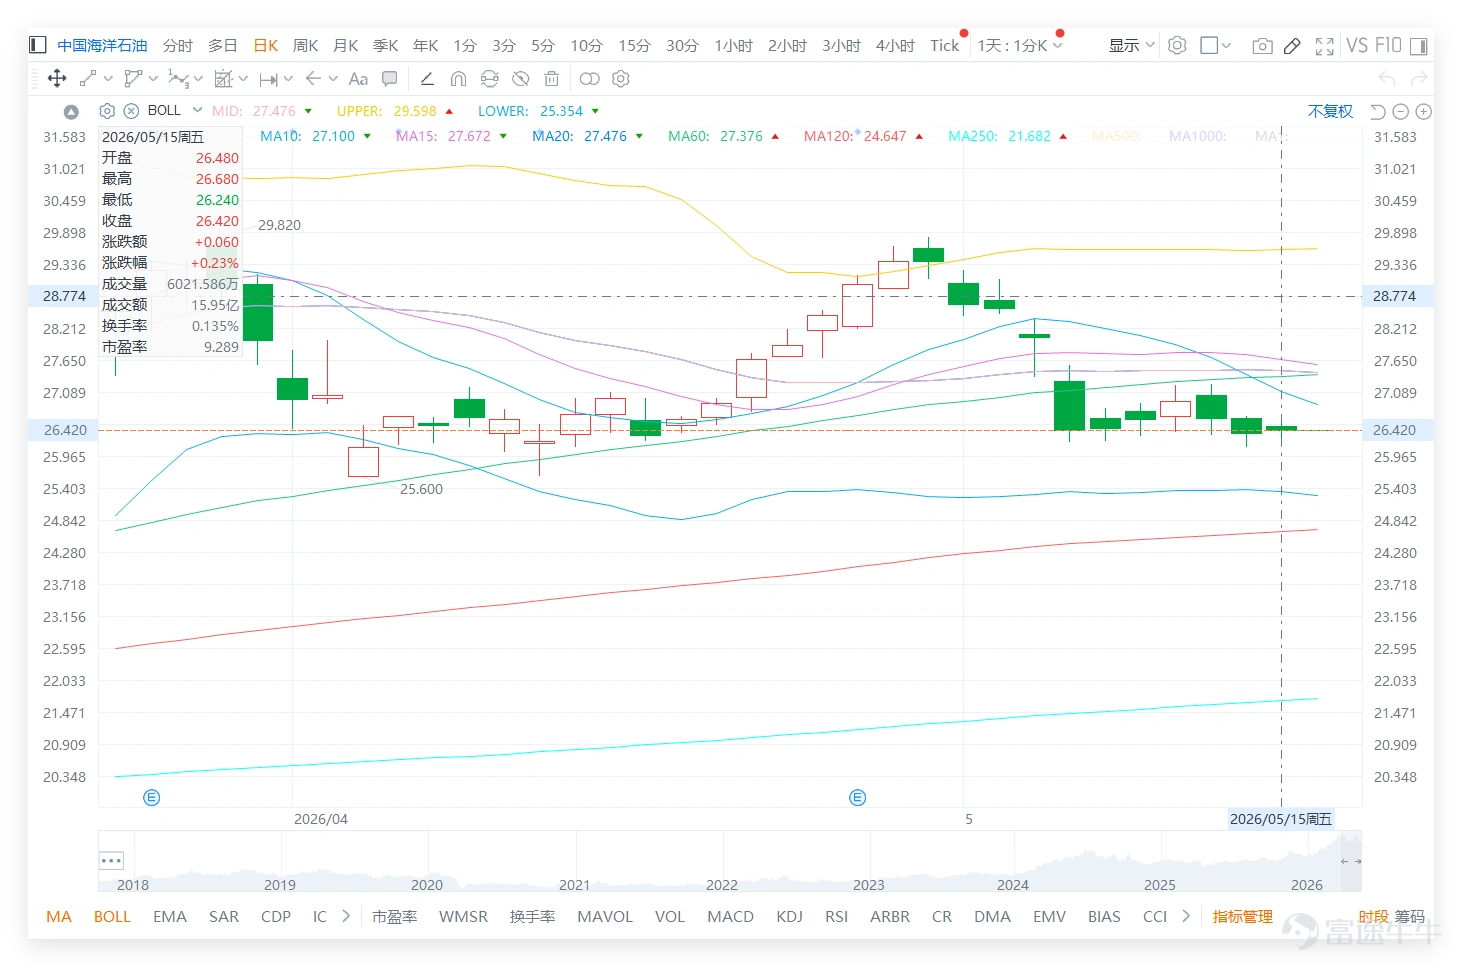Open 1天:1分K period dropdown

pos(1020,45)
